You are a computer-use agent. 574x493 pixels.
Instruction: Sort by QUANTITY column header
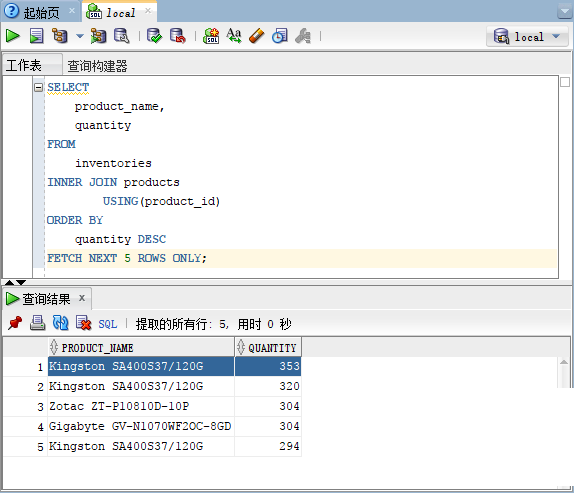coord(268,347)
